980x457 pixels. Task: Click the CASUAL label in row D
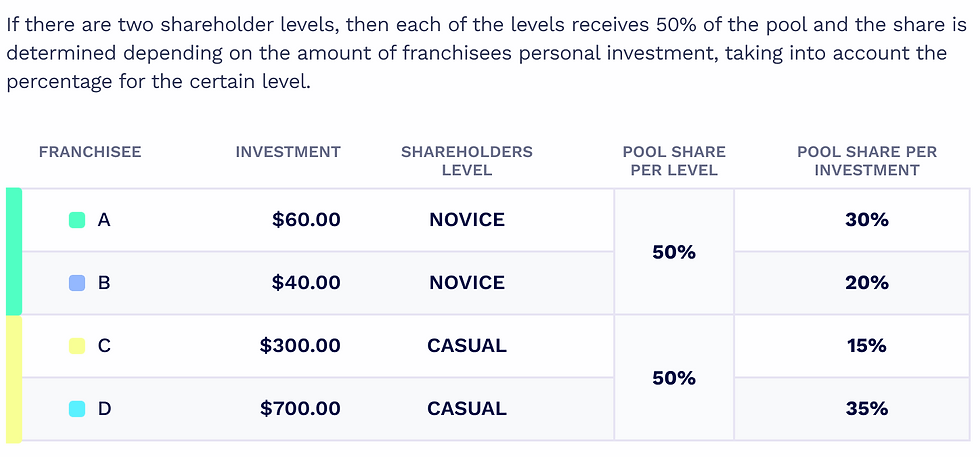(467, 409)
